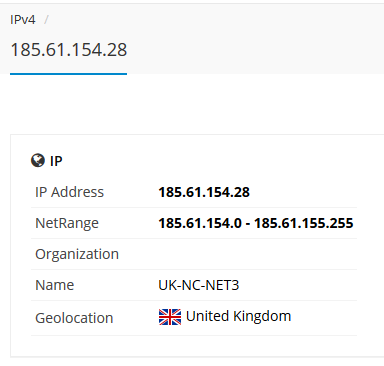The image size is (384, 366).
Task: Open the IPv4 breadcrumb link
Action: point(23,20)
